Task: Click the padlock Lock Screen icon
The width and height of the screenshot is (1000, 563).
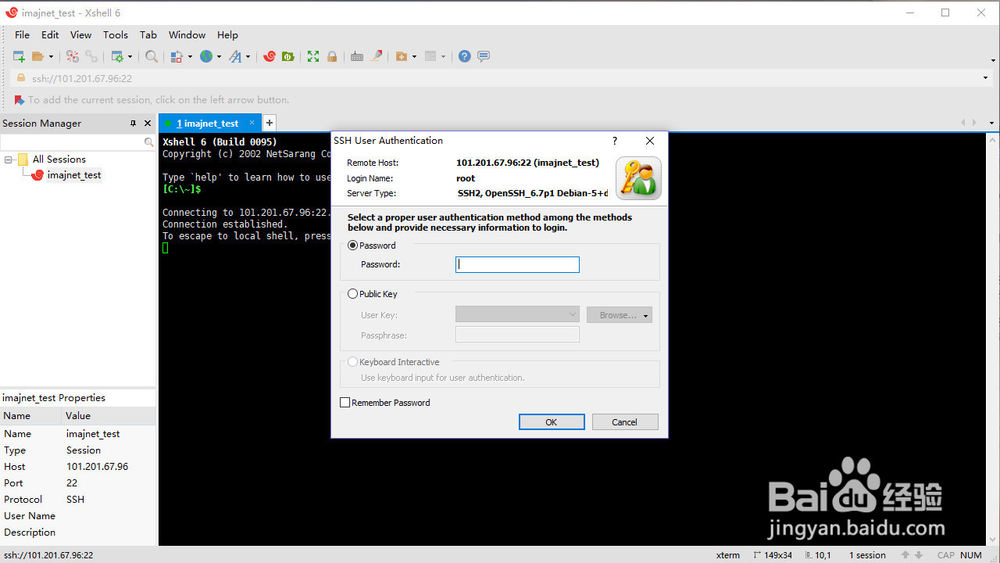Action: click(x=332, y=57)
